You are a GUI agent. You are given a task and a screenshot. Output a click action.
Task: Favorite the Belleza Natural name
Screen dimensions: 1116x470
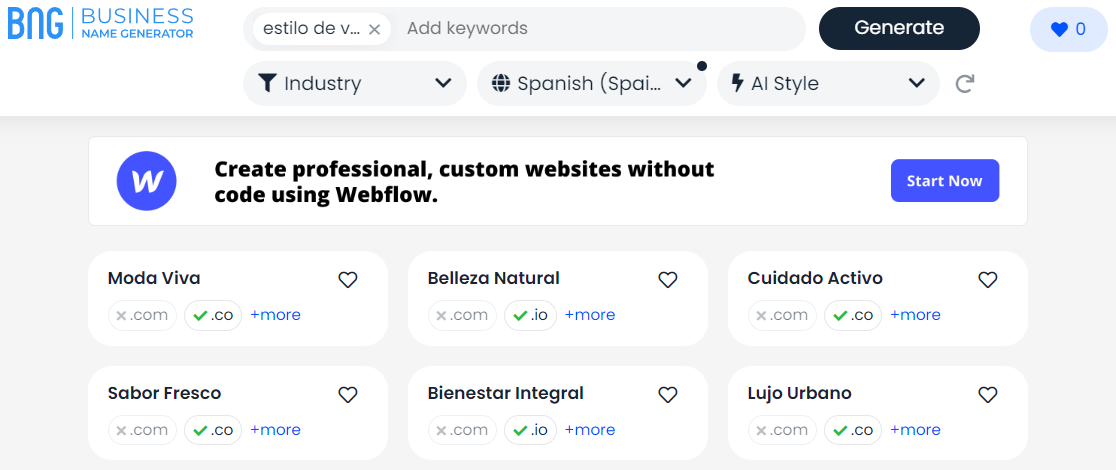tap(668, 280)
